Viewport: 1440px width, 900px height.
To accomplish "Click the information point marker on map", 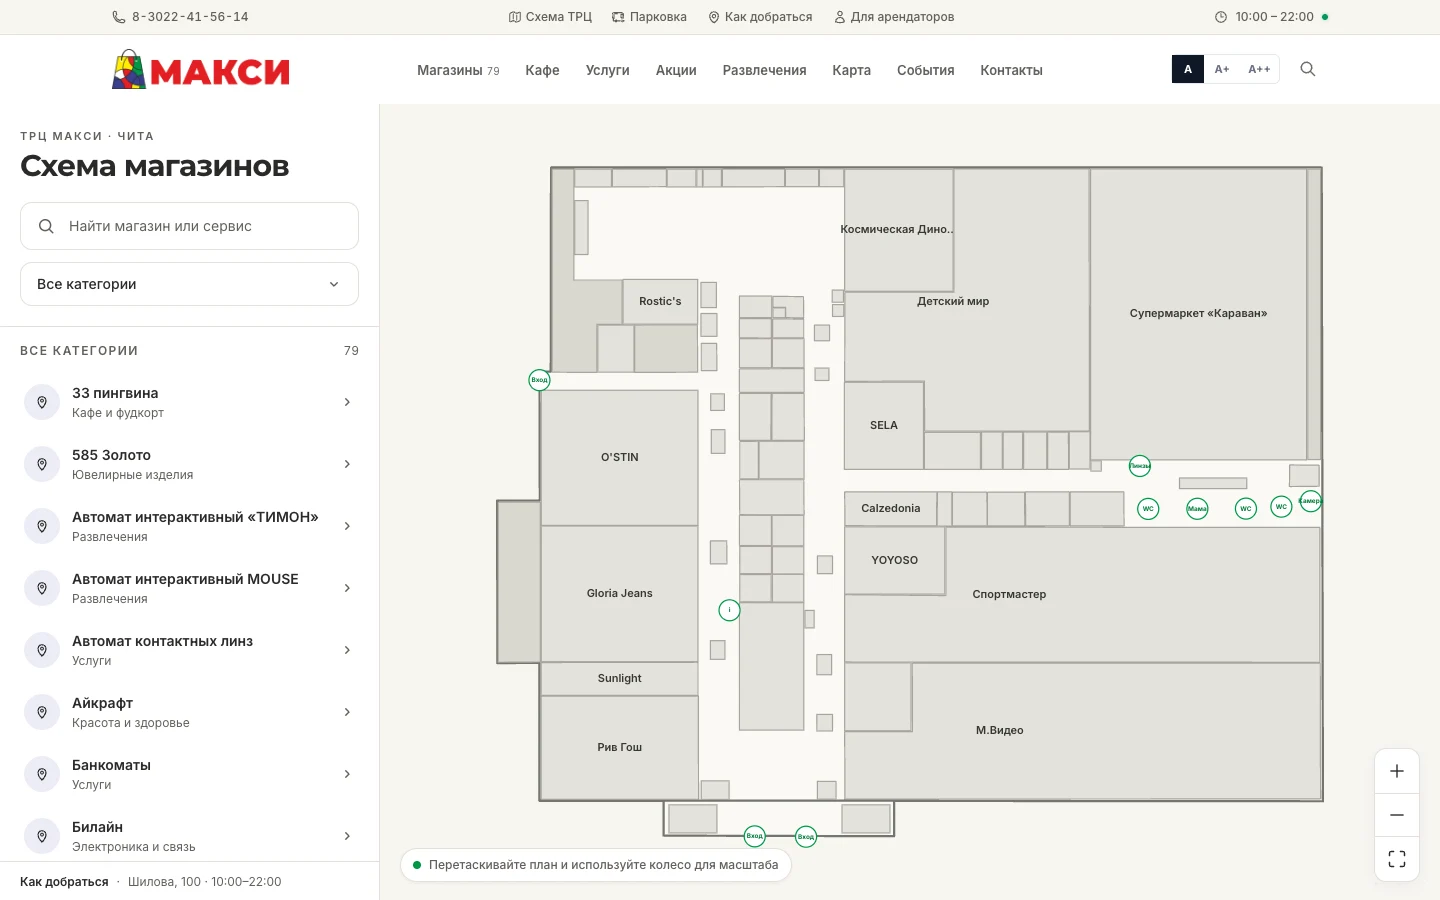I will (x=730, y=610).
